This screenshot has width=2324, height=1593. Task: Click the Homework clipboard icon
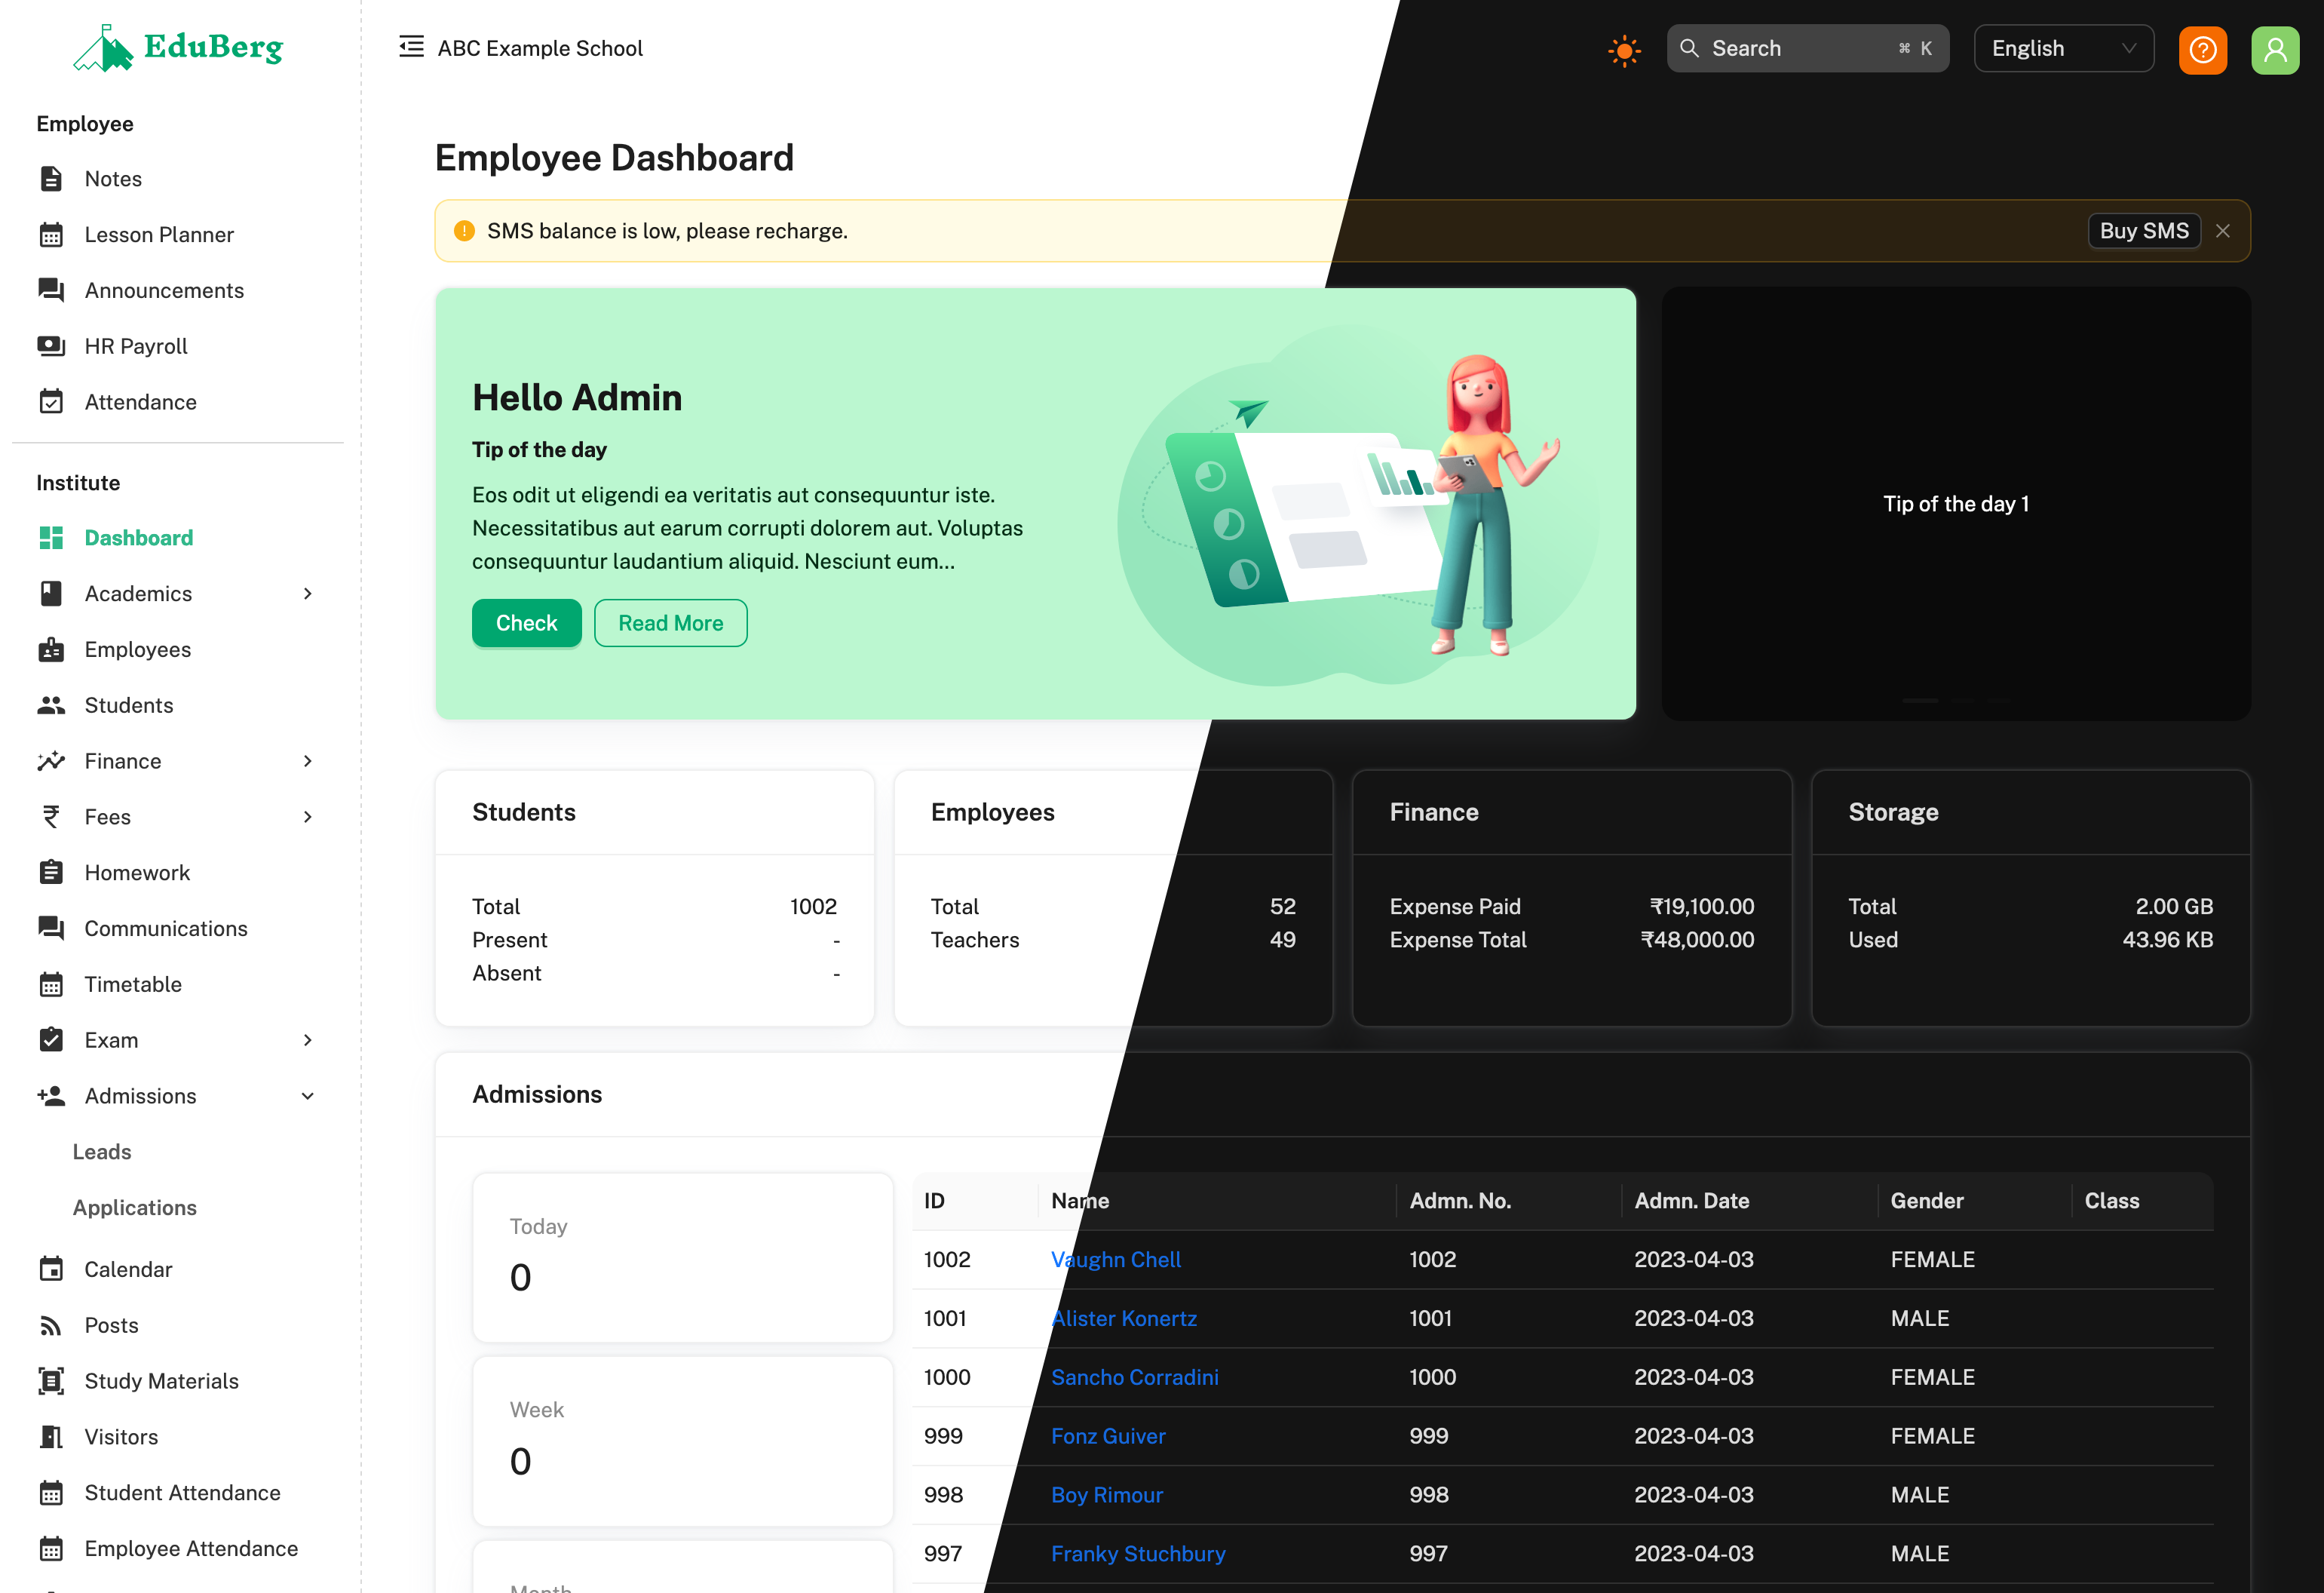[51, 873]
